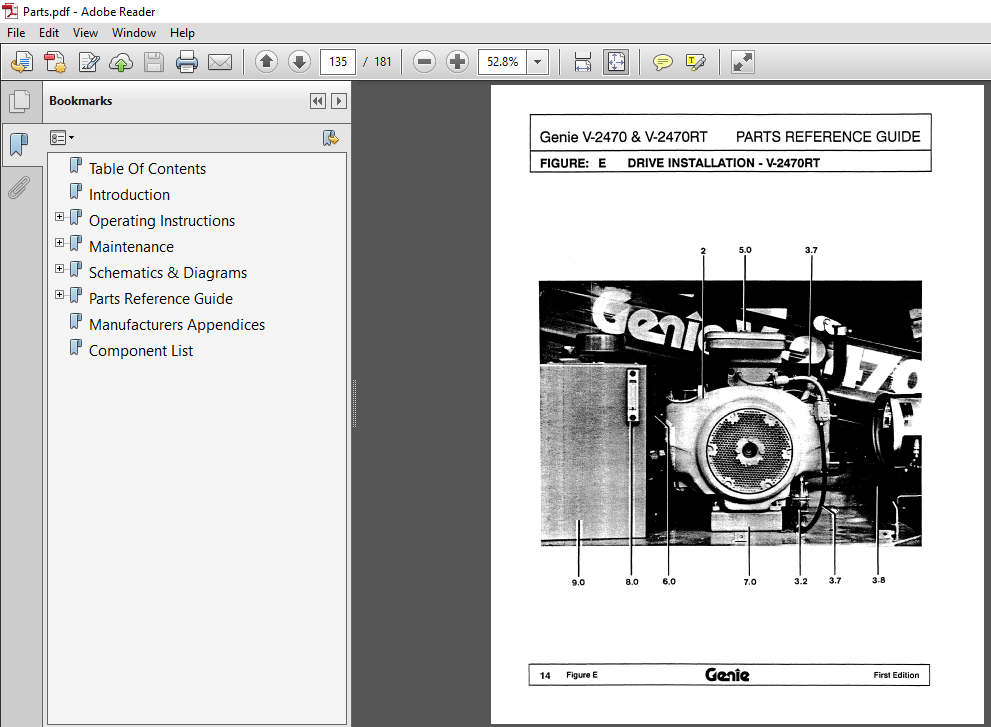Screen dimensions: 991x727
Task: Click the drive installation photo on page
Action: pos(731,413)
